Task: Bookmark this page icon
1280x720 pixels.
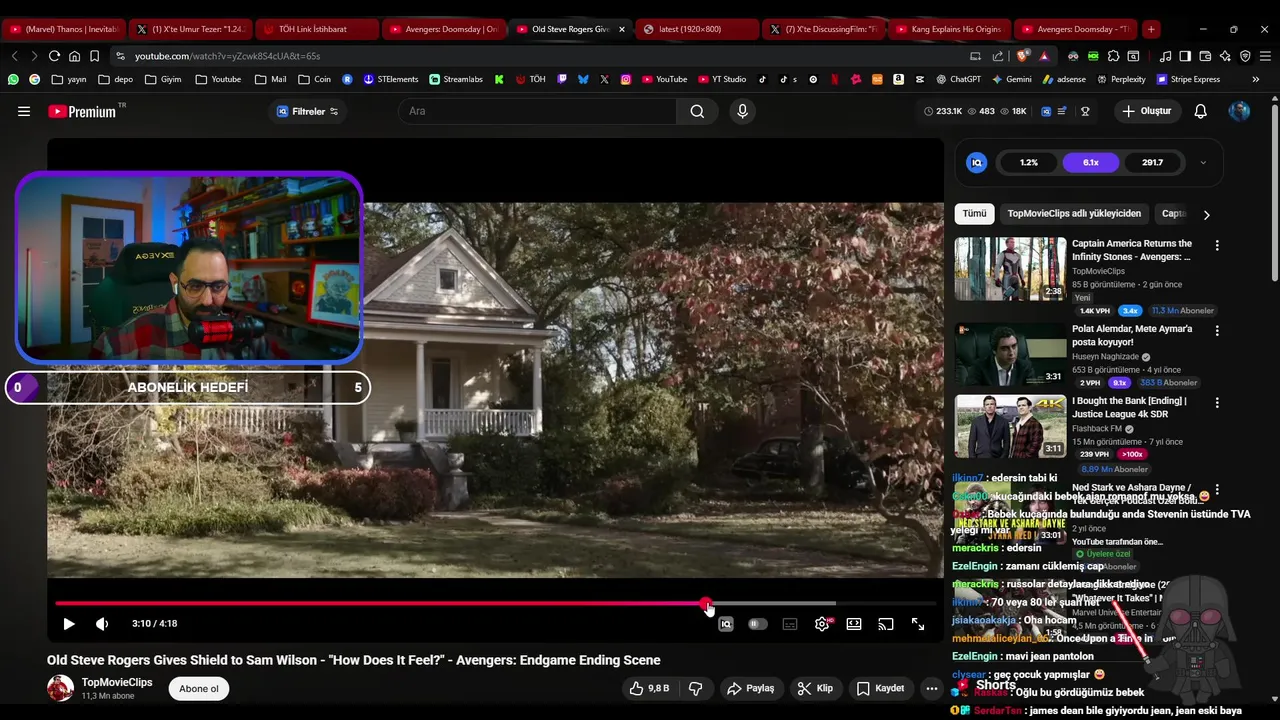Action: pyautogui.click(x=94, y=56)
